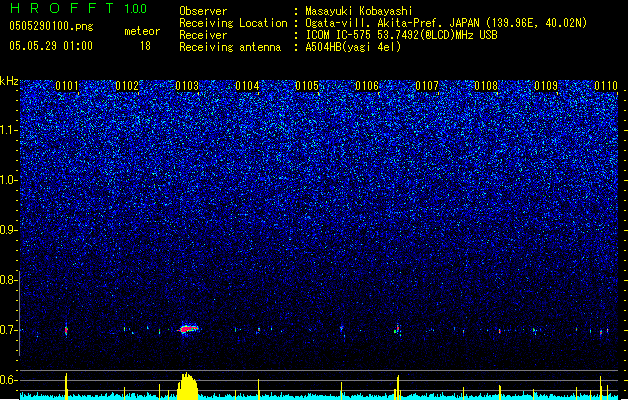Click the 0109 time marker
The image size is (629, 400).
click(x=546, y=86)
